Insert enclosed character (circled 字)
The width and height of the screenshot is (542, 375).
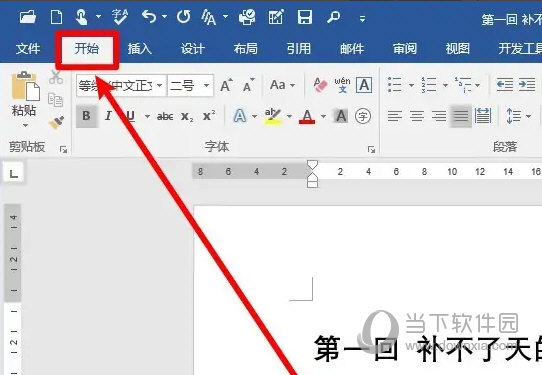363,116
